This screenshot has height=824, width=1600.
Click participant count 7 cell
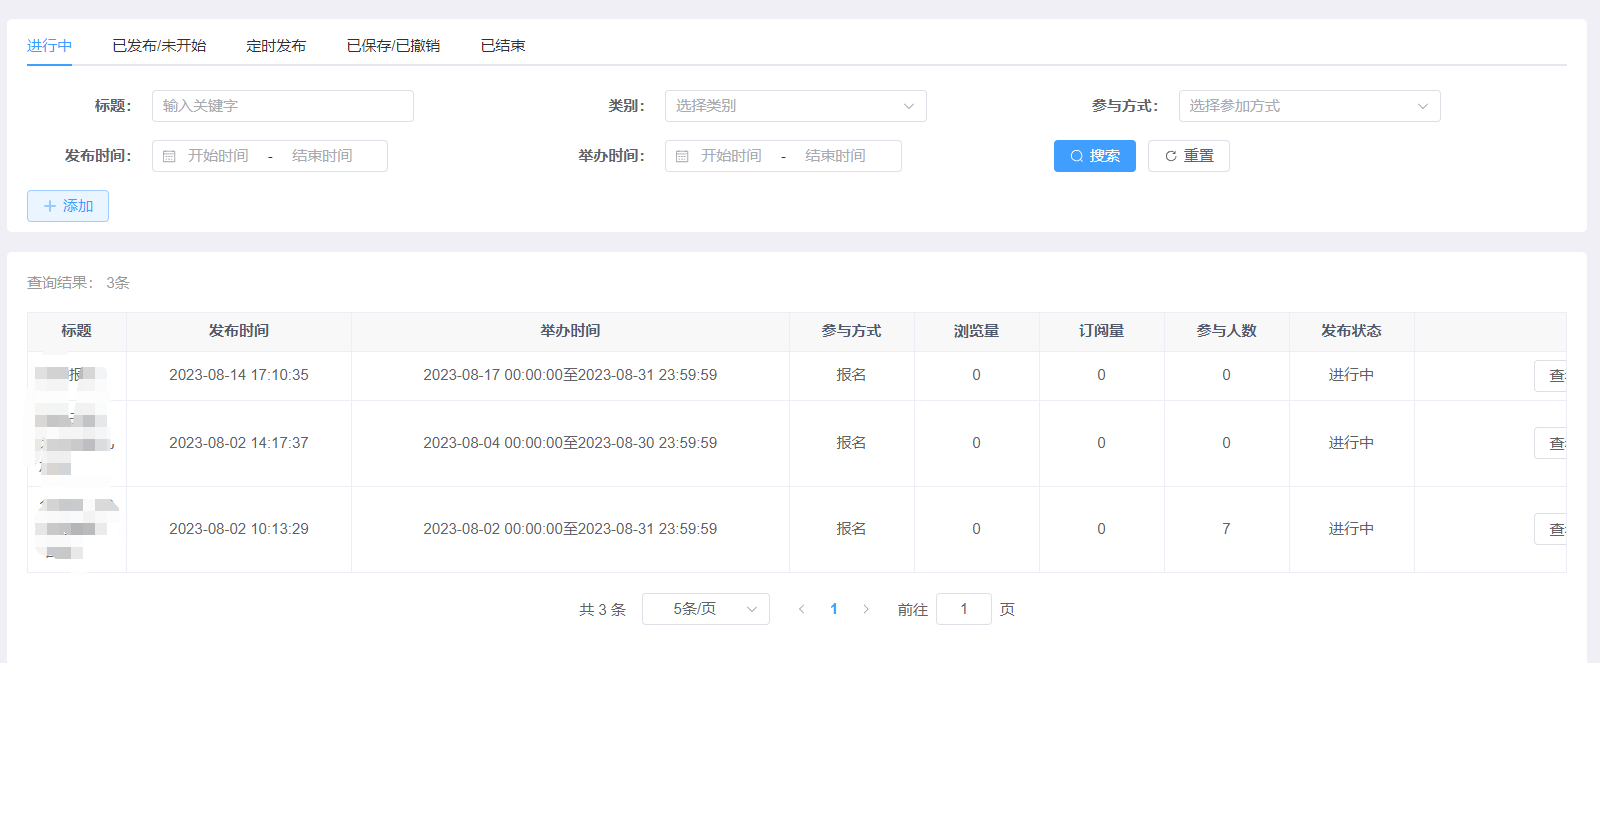(1227, 529)
